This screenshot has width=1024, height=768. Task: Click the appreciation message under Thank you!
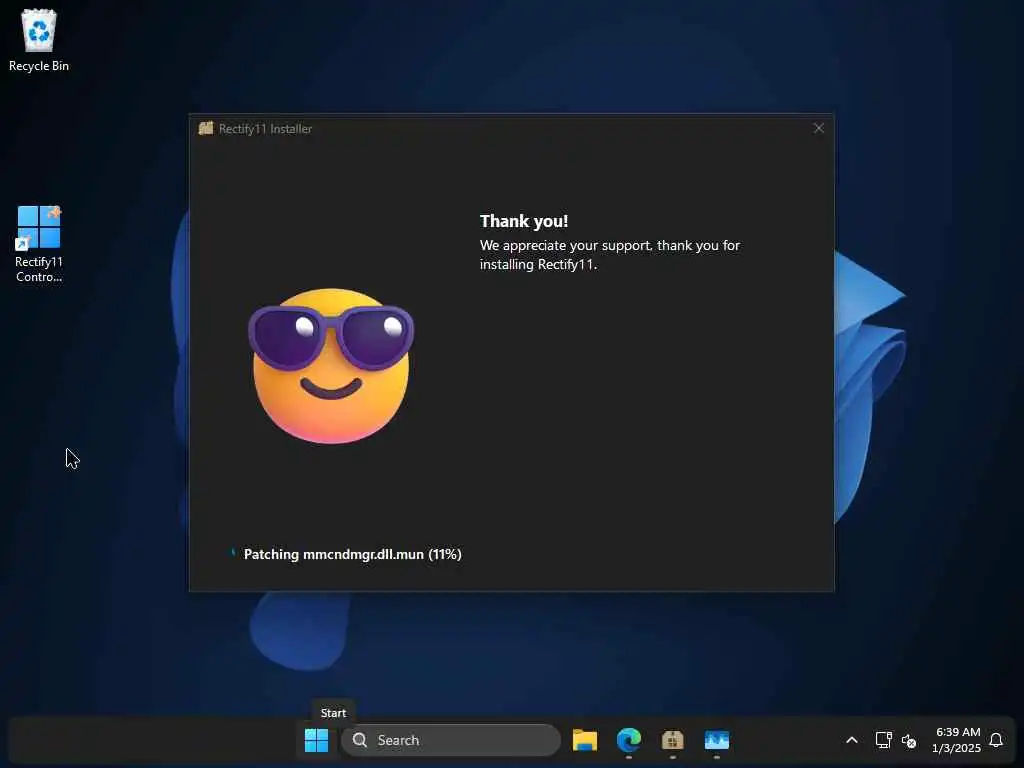point(610,255)
